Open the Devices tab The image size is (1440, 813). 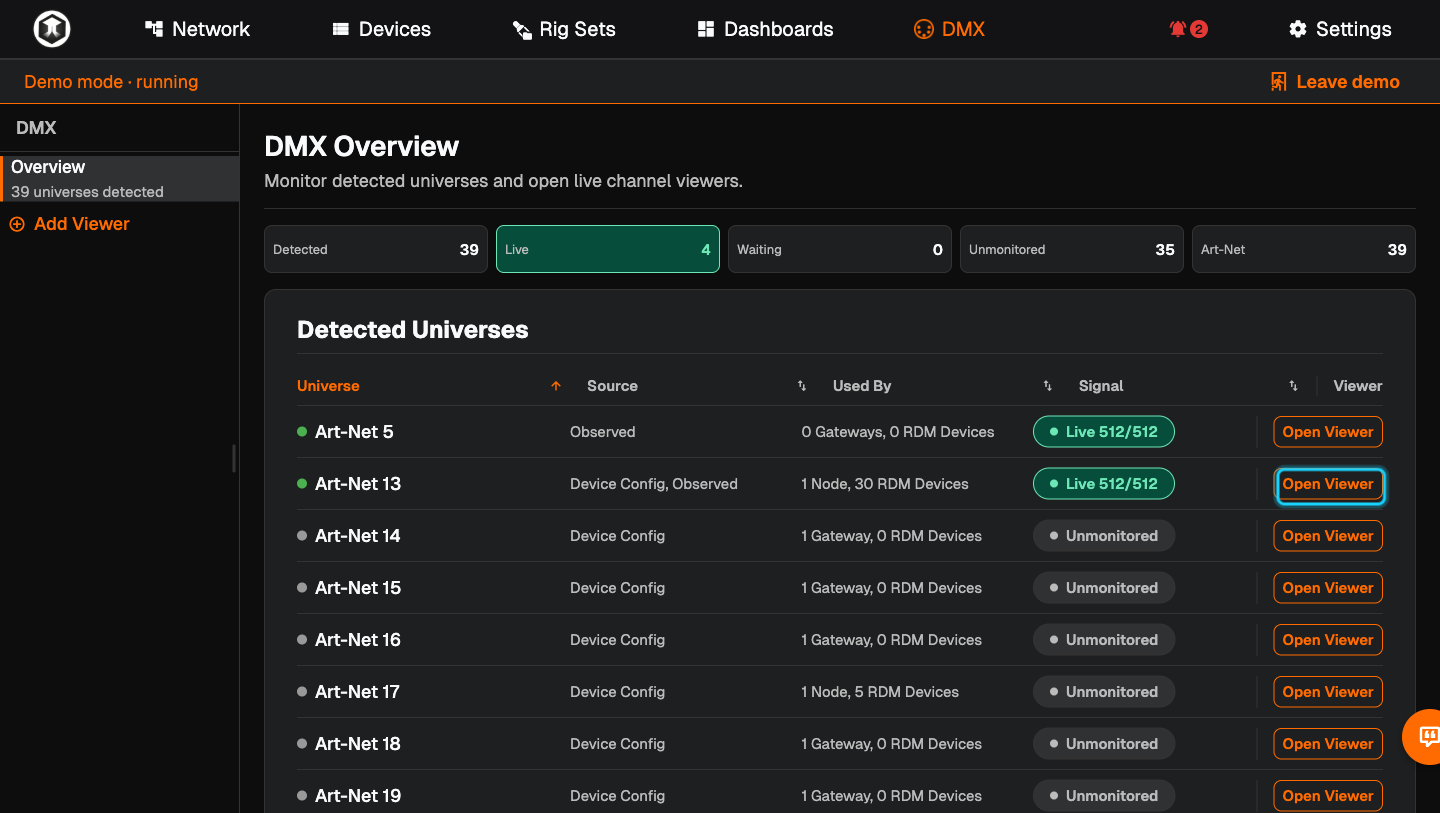click(381, 29)
